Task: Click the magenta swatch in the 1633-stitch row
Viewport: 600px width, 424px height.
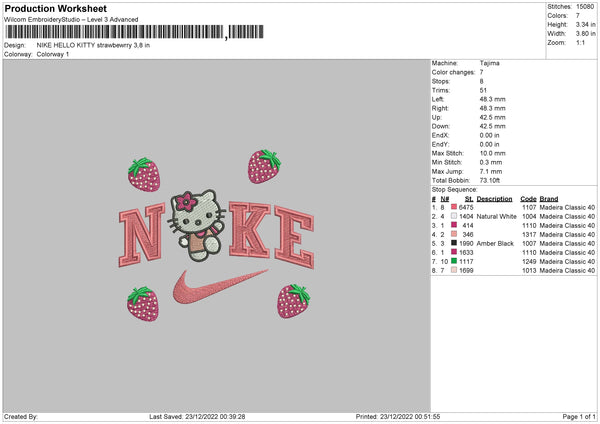Action: (454, 252)
